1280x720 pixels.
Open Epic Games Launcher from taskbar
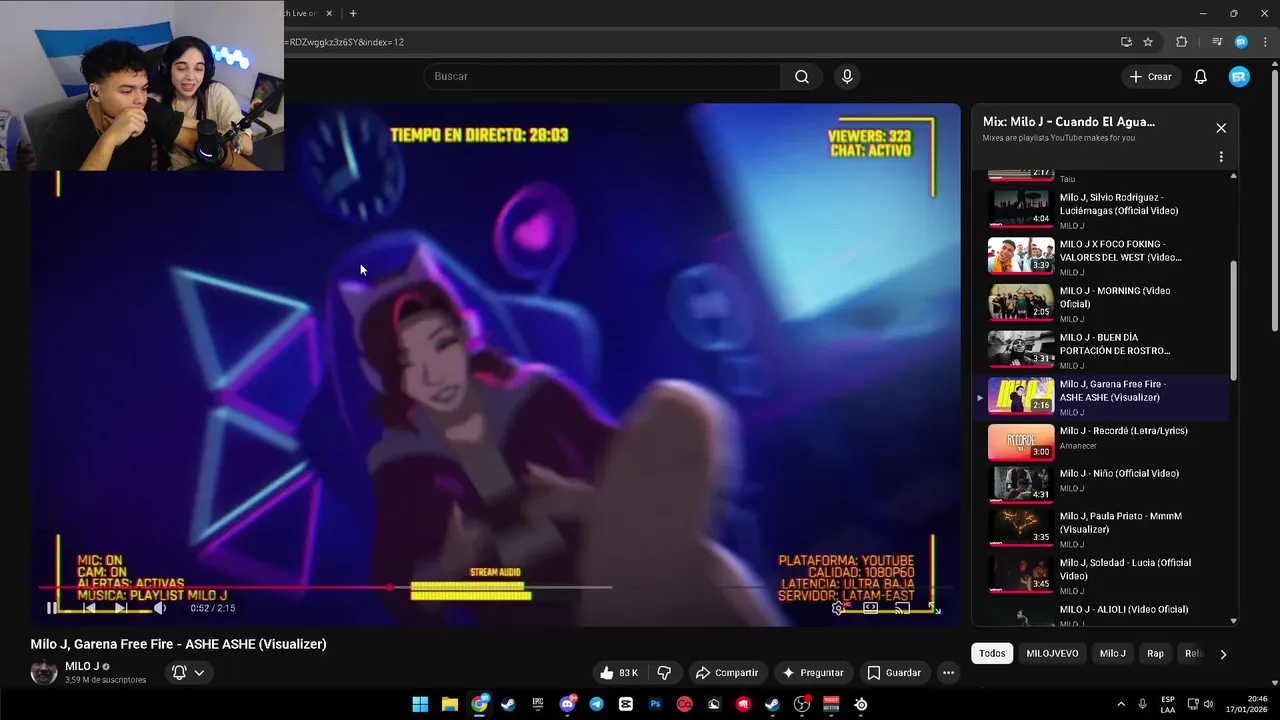[538, 704]
